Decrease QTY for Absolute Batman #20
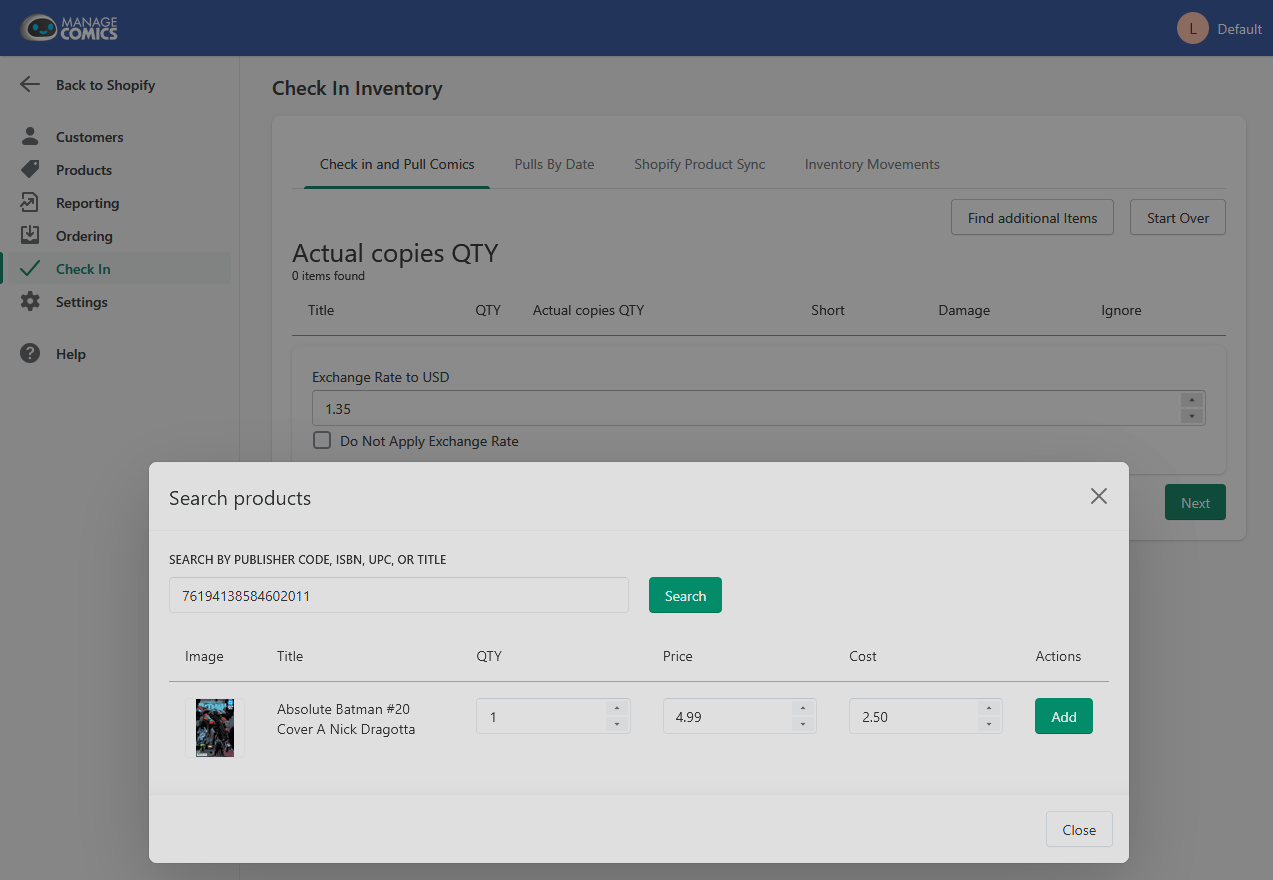The width and height of the screenshot is (1273, 880). [617, 723]
